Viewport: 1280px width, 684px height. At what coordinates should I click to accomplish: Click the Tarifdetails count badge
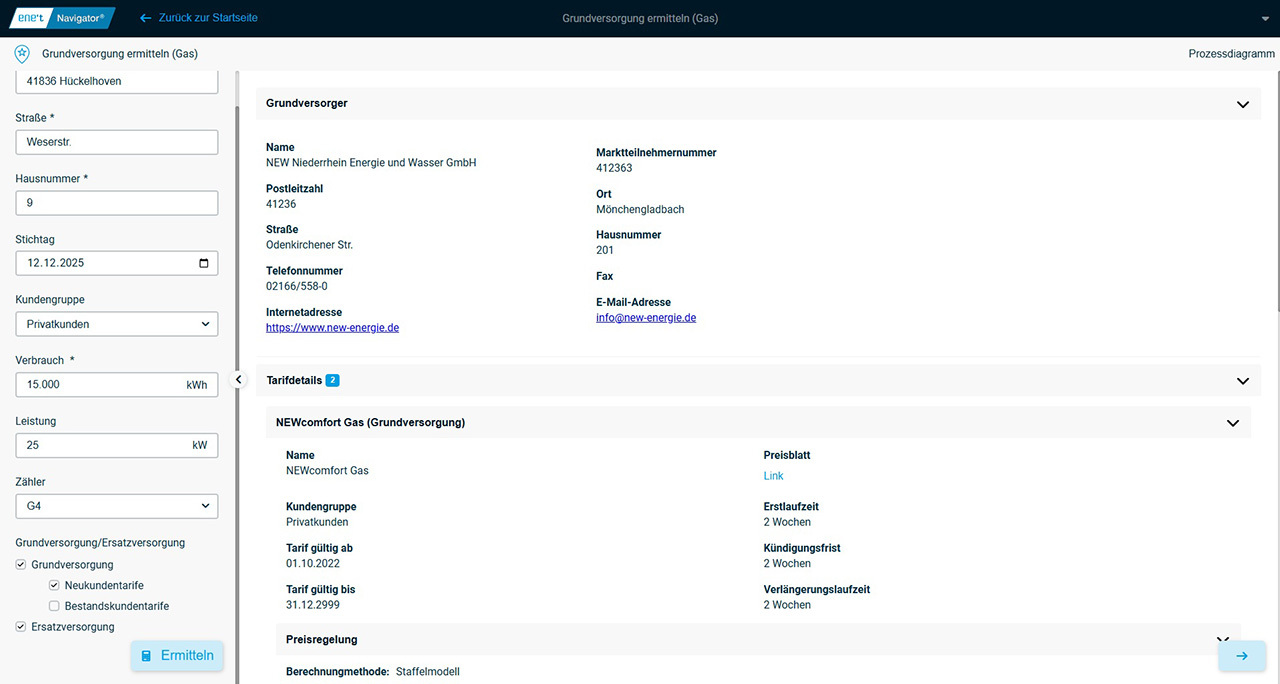pyautogui.click(x=332, y=381)
